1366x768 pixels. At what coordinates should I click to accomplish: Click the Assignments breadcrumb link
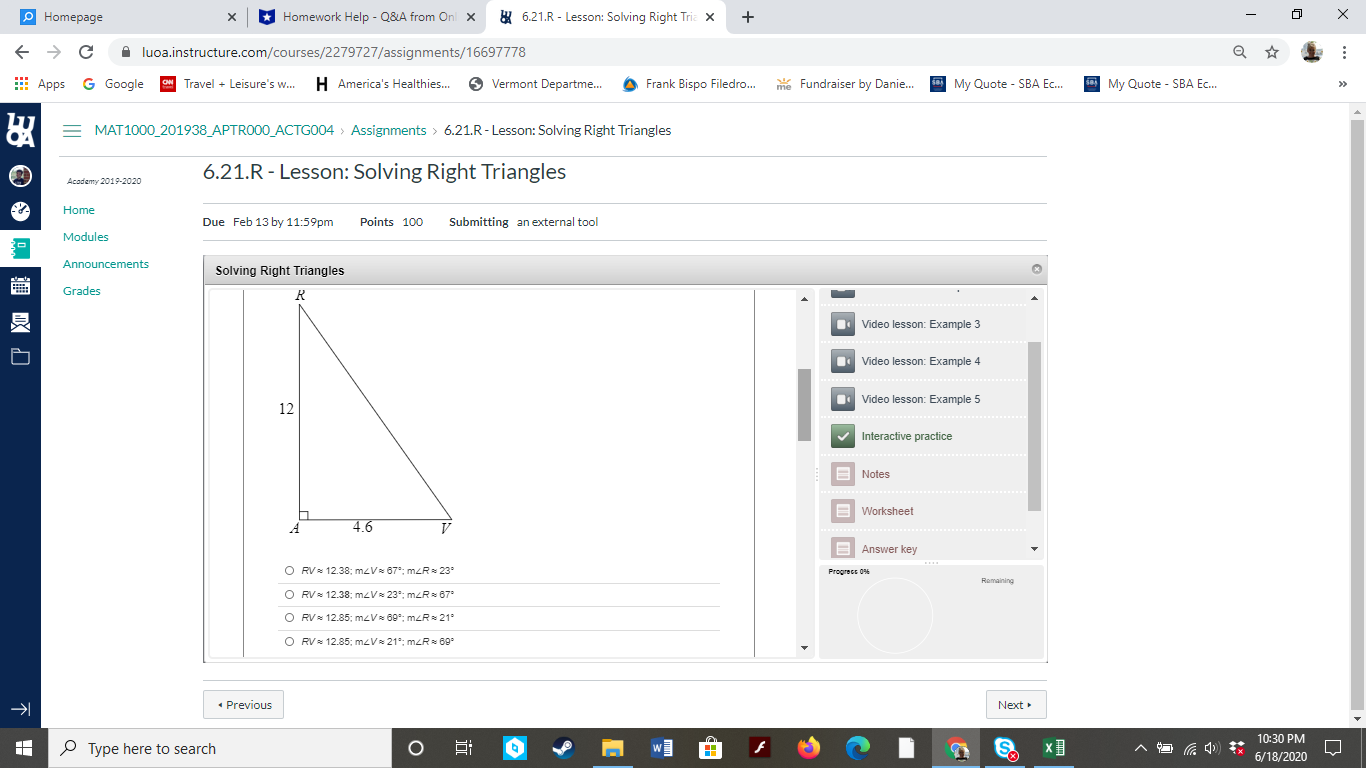(x=389, y=131)
